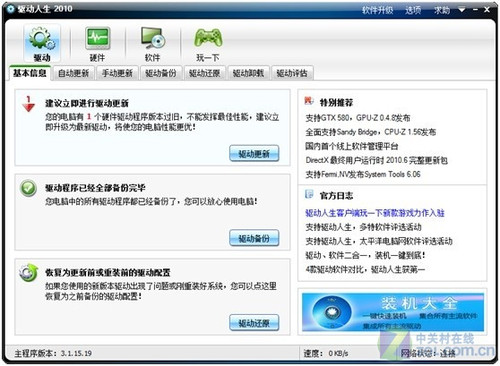The height and width of the screenshot is (366, 500).
Task: Switch to the 驱动备份 tab
Action: click(x=161, y=73)
